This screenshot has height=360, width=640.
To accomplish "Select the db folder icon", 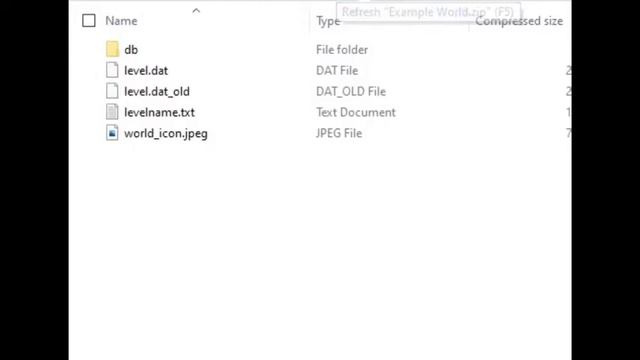I will tap(112, 49).
